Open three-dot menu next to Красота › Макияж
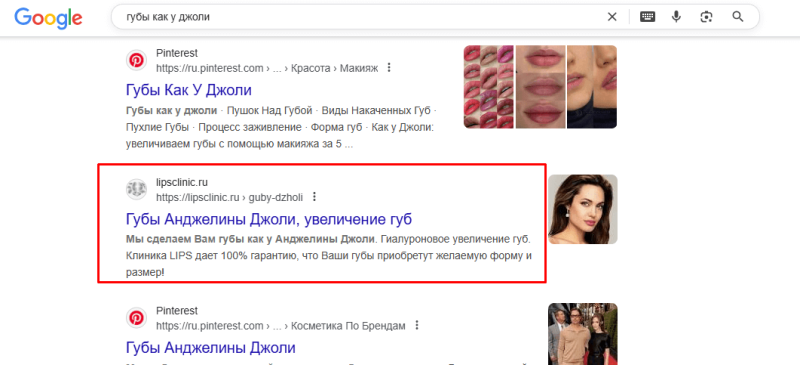 point(389,67)
